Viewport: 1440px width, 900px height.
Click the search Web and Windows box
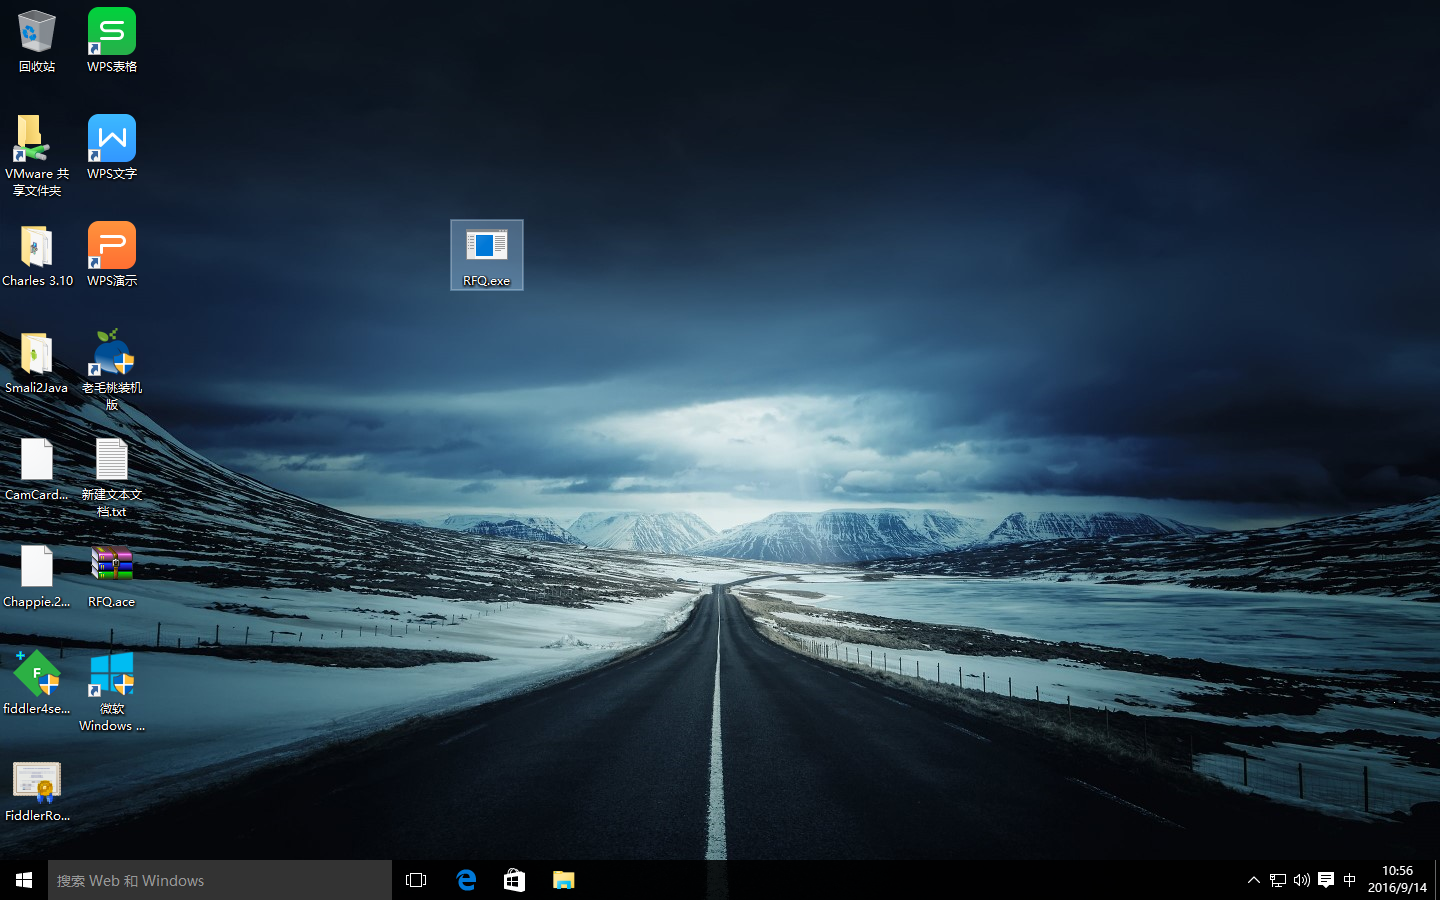click(220, 880)
